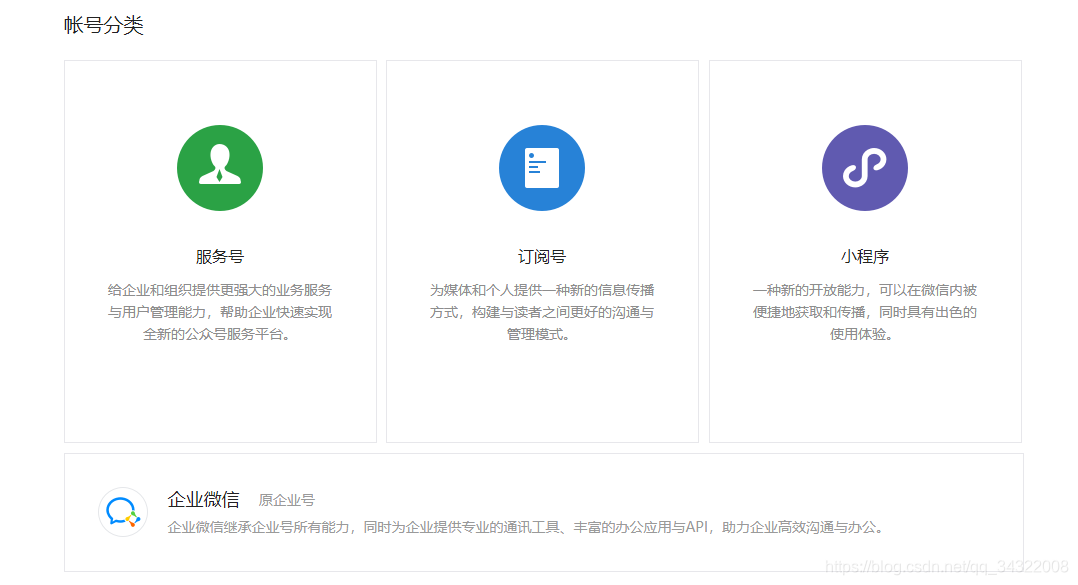
Task: Select the 服务号 title text
Action: [220, 257]
